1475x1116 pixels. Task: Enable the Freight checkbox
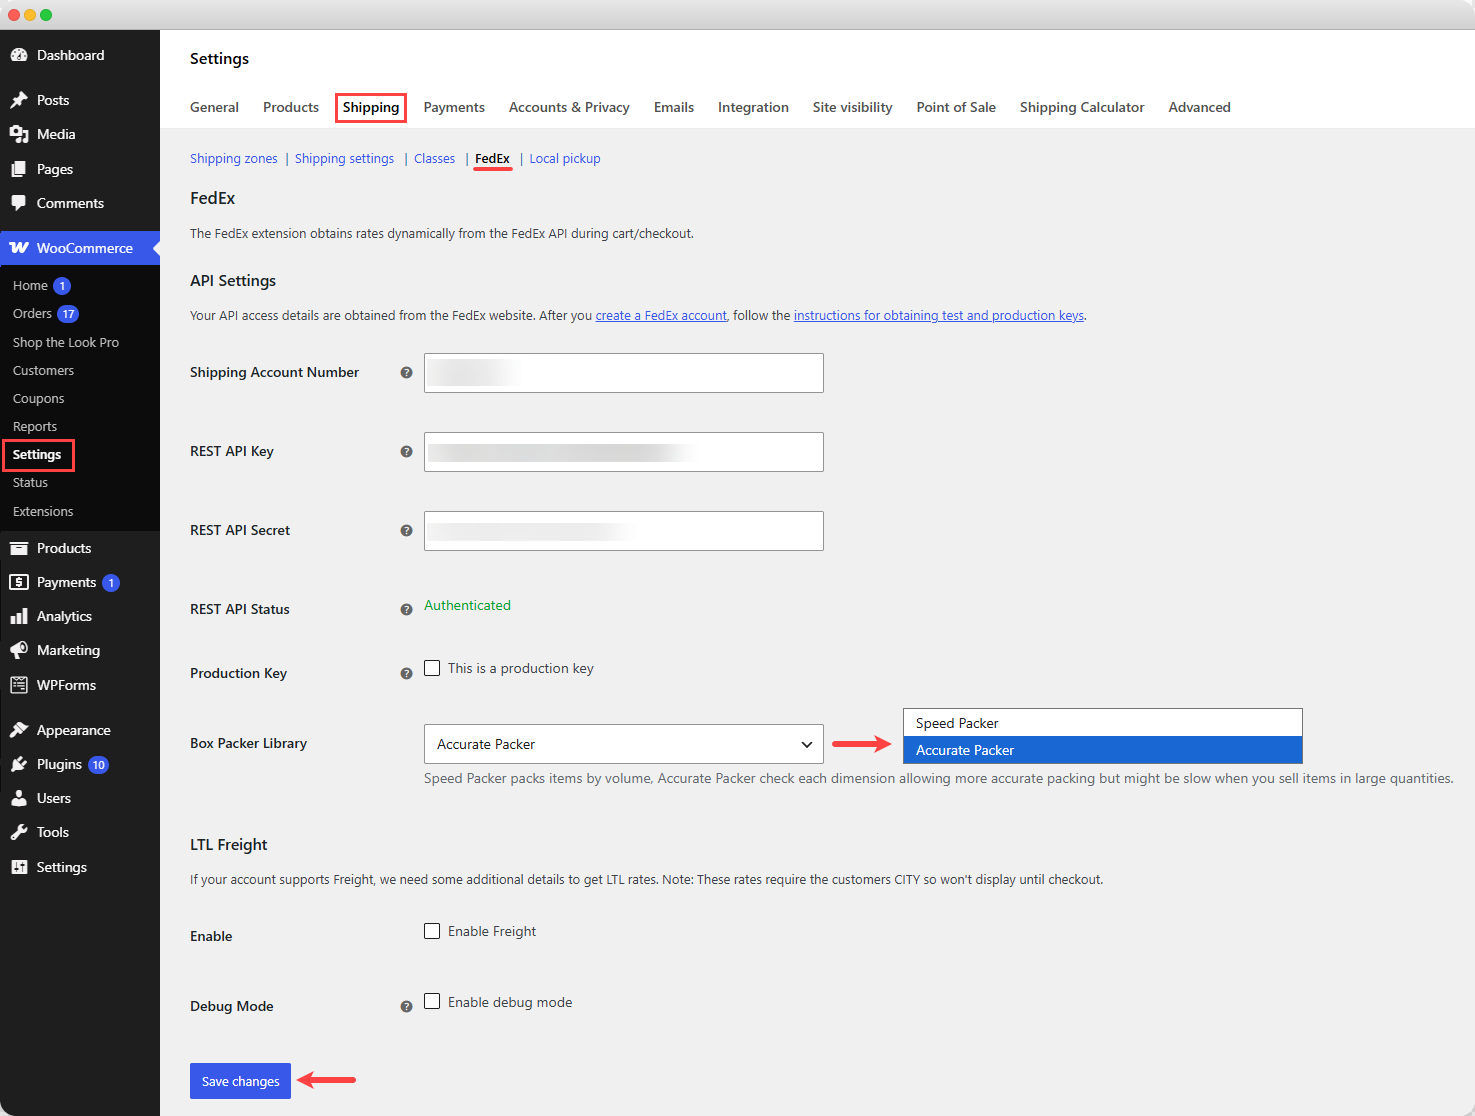point(432,931)
